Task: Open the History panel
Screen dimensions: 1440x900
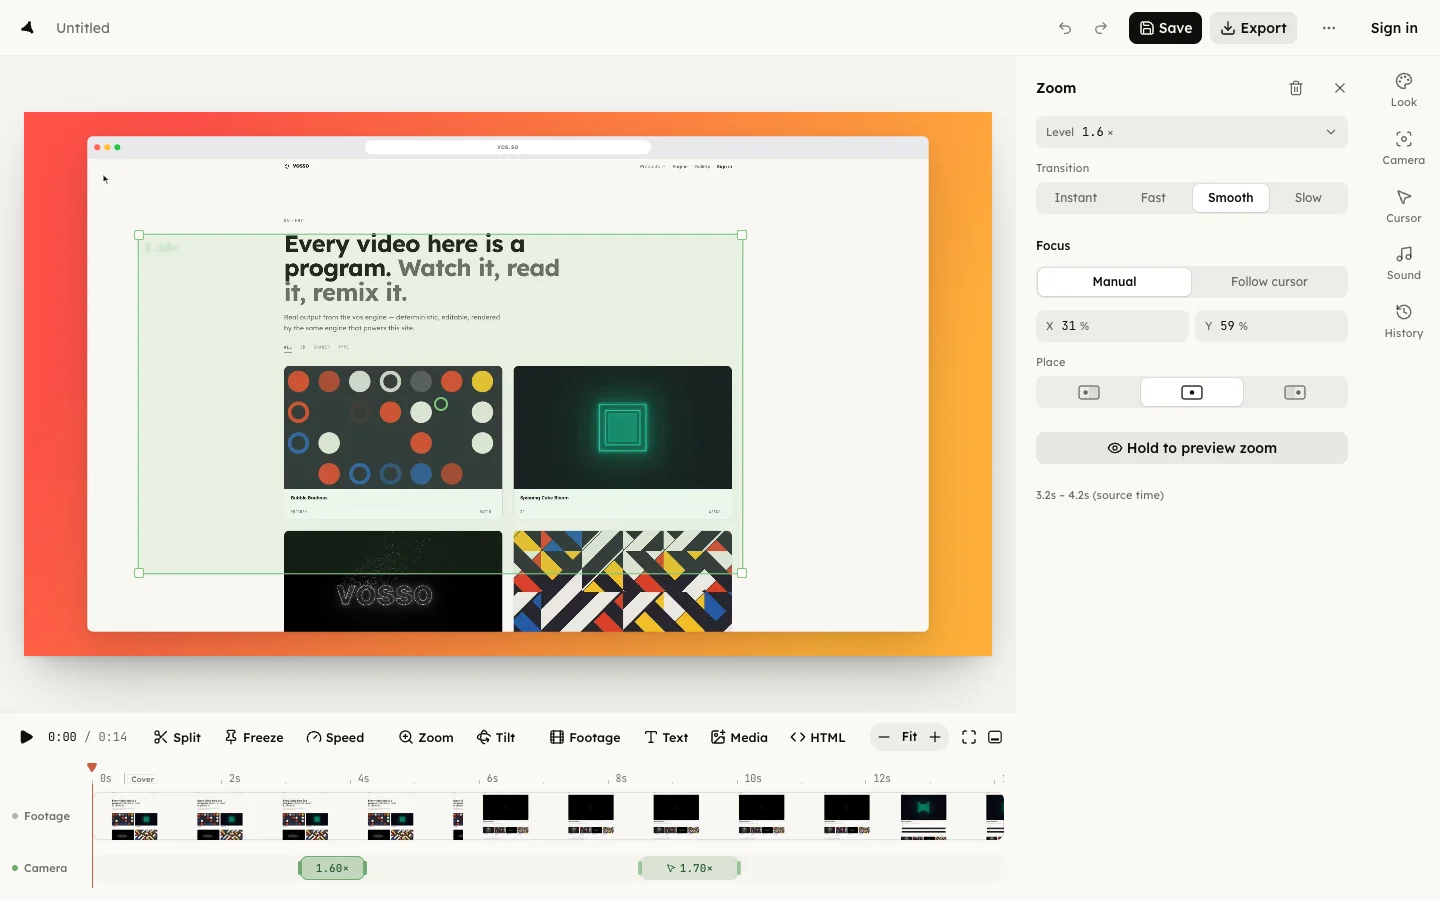Action: pos(1404,321)
